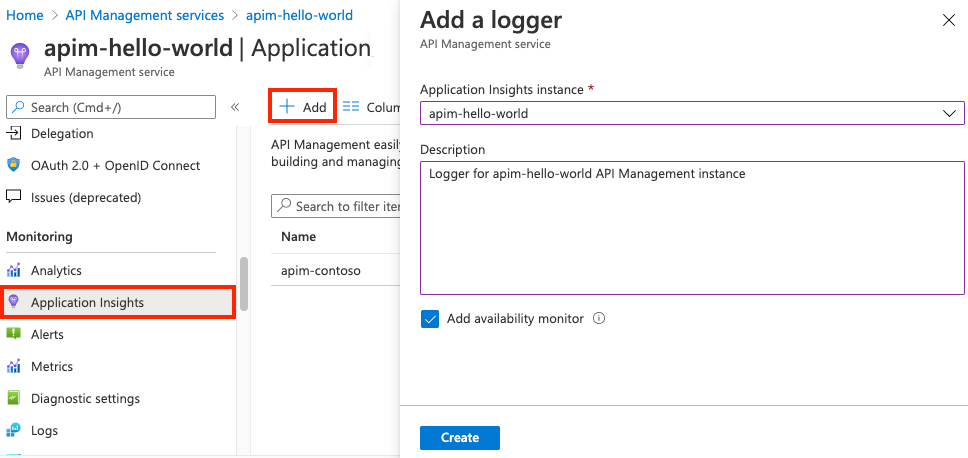The height and width of the screenshot is (458, 968).
Task: Open the Delegation menu item
Action: [x=62, y=134]
